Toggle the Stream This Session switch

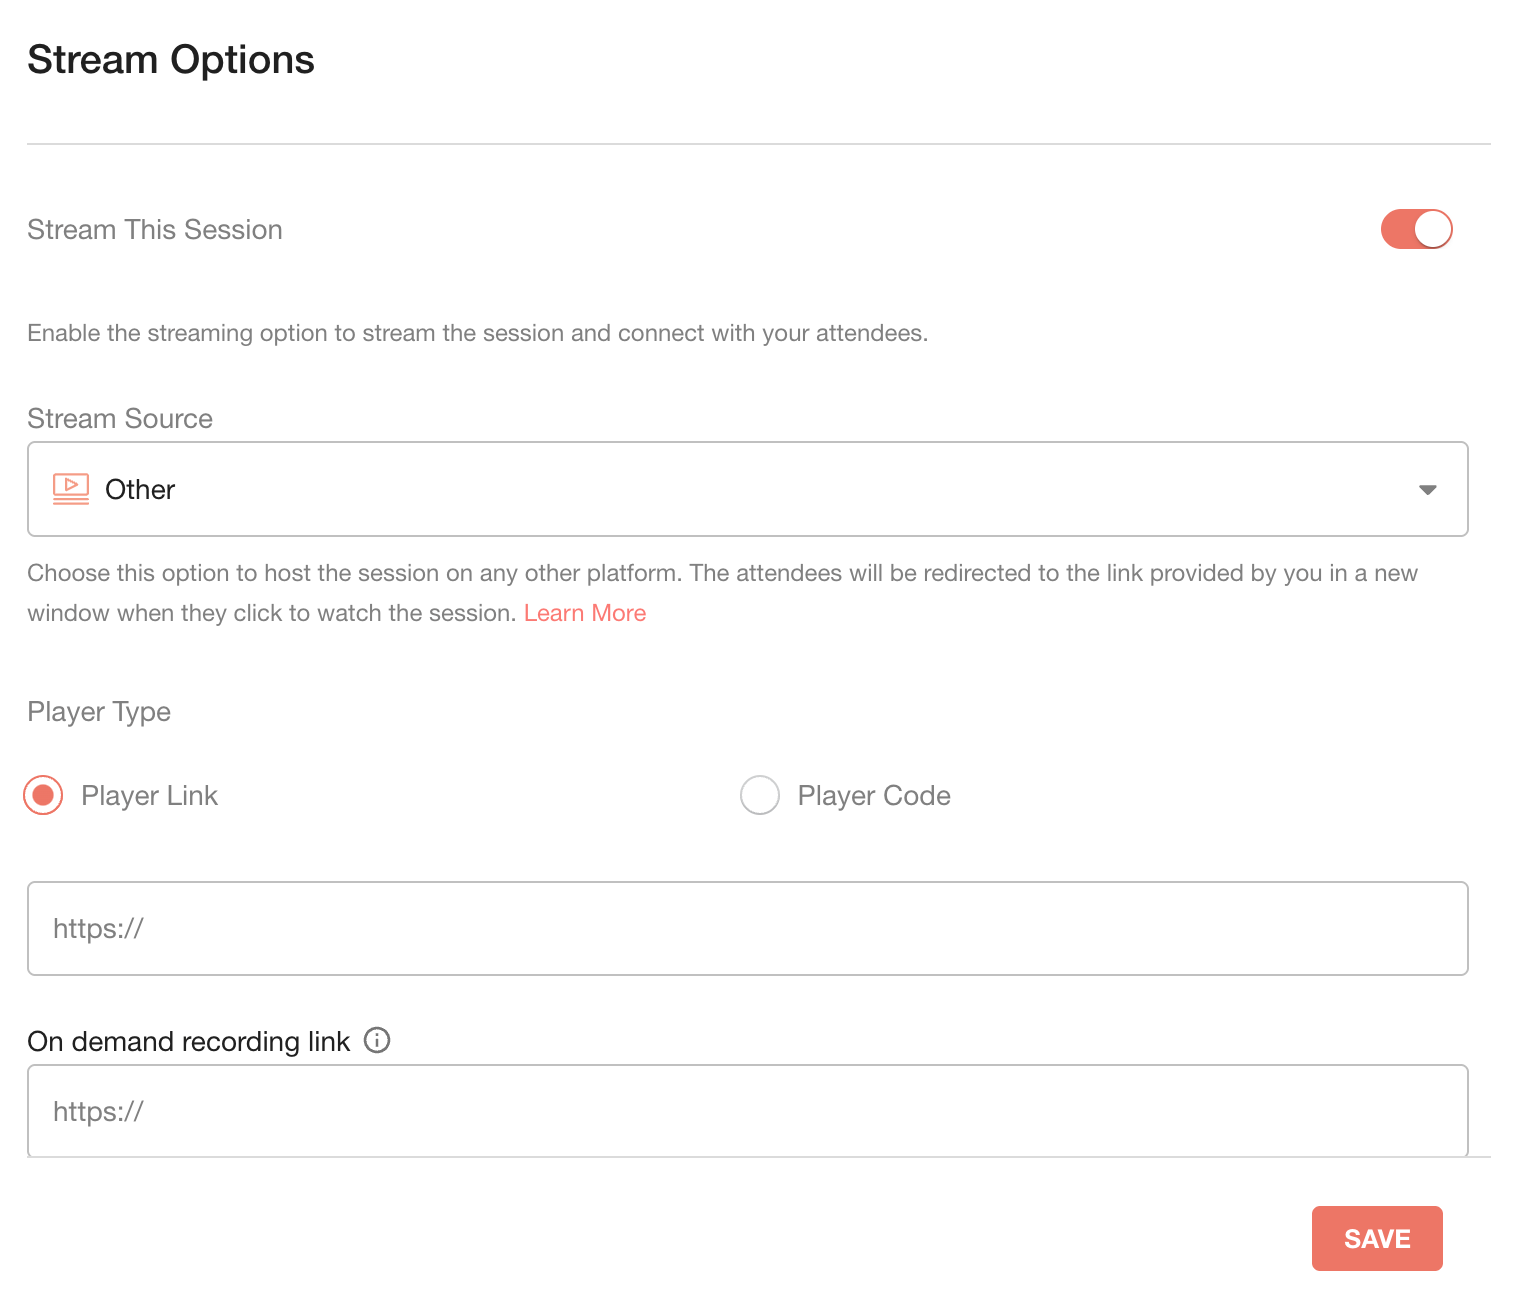(1416, 229)
